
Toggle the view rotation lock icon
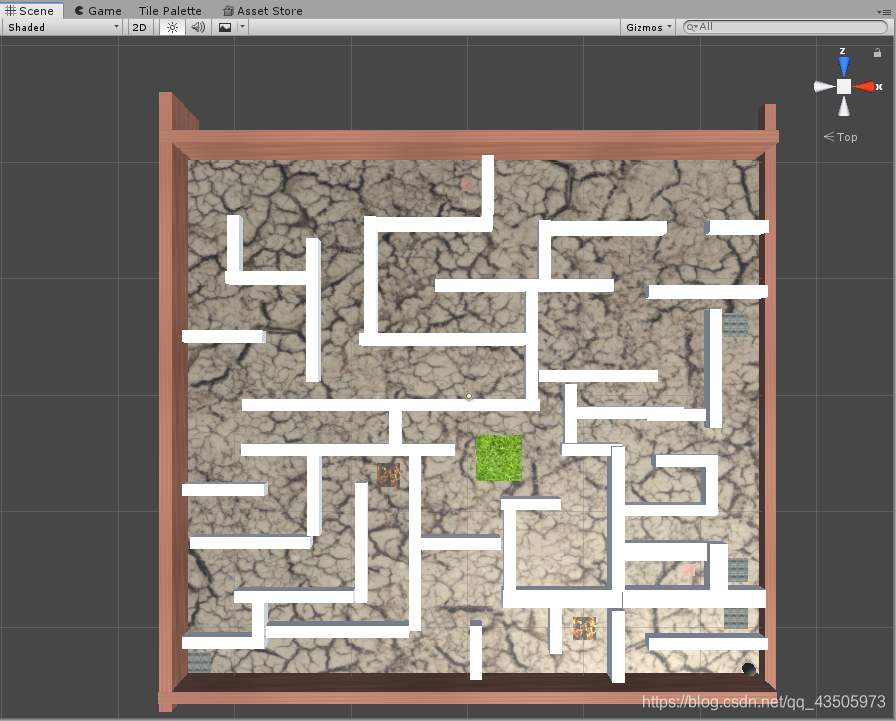click(877, 53)
